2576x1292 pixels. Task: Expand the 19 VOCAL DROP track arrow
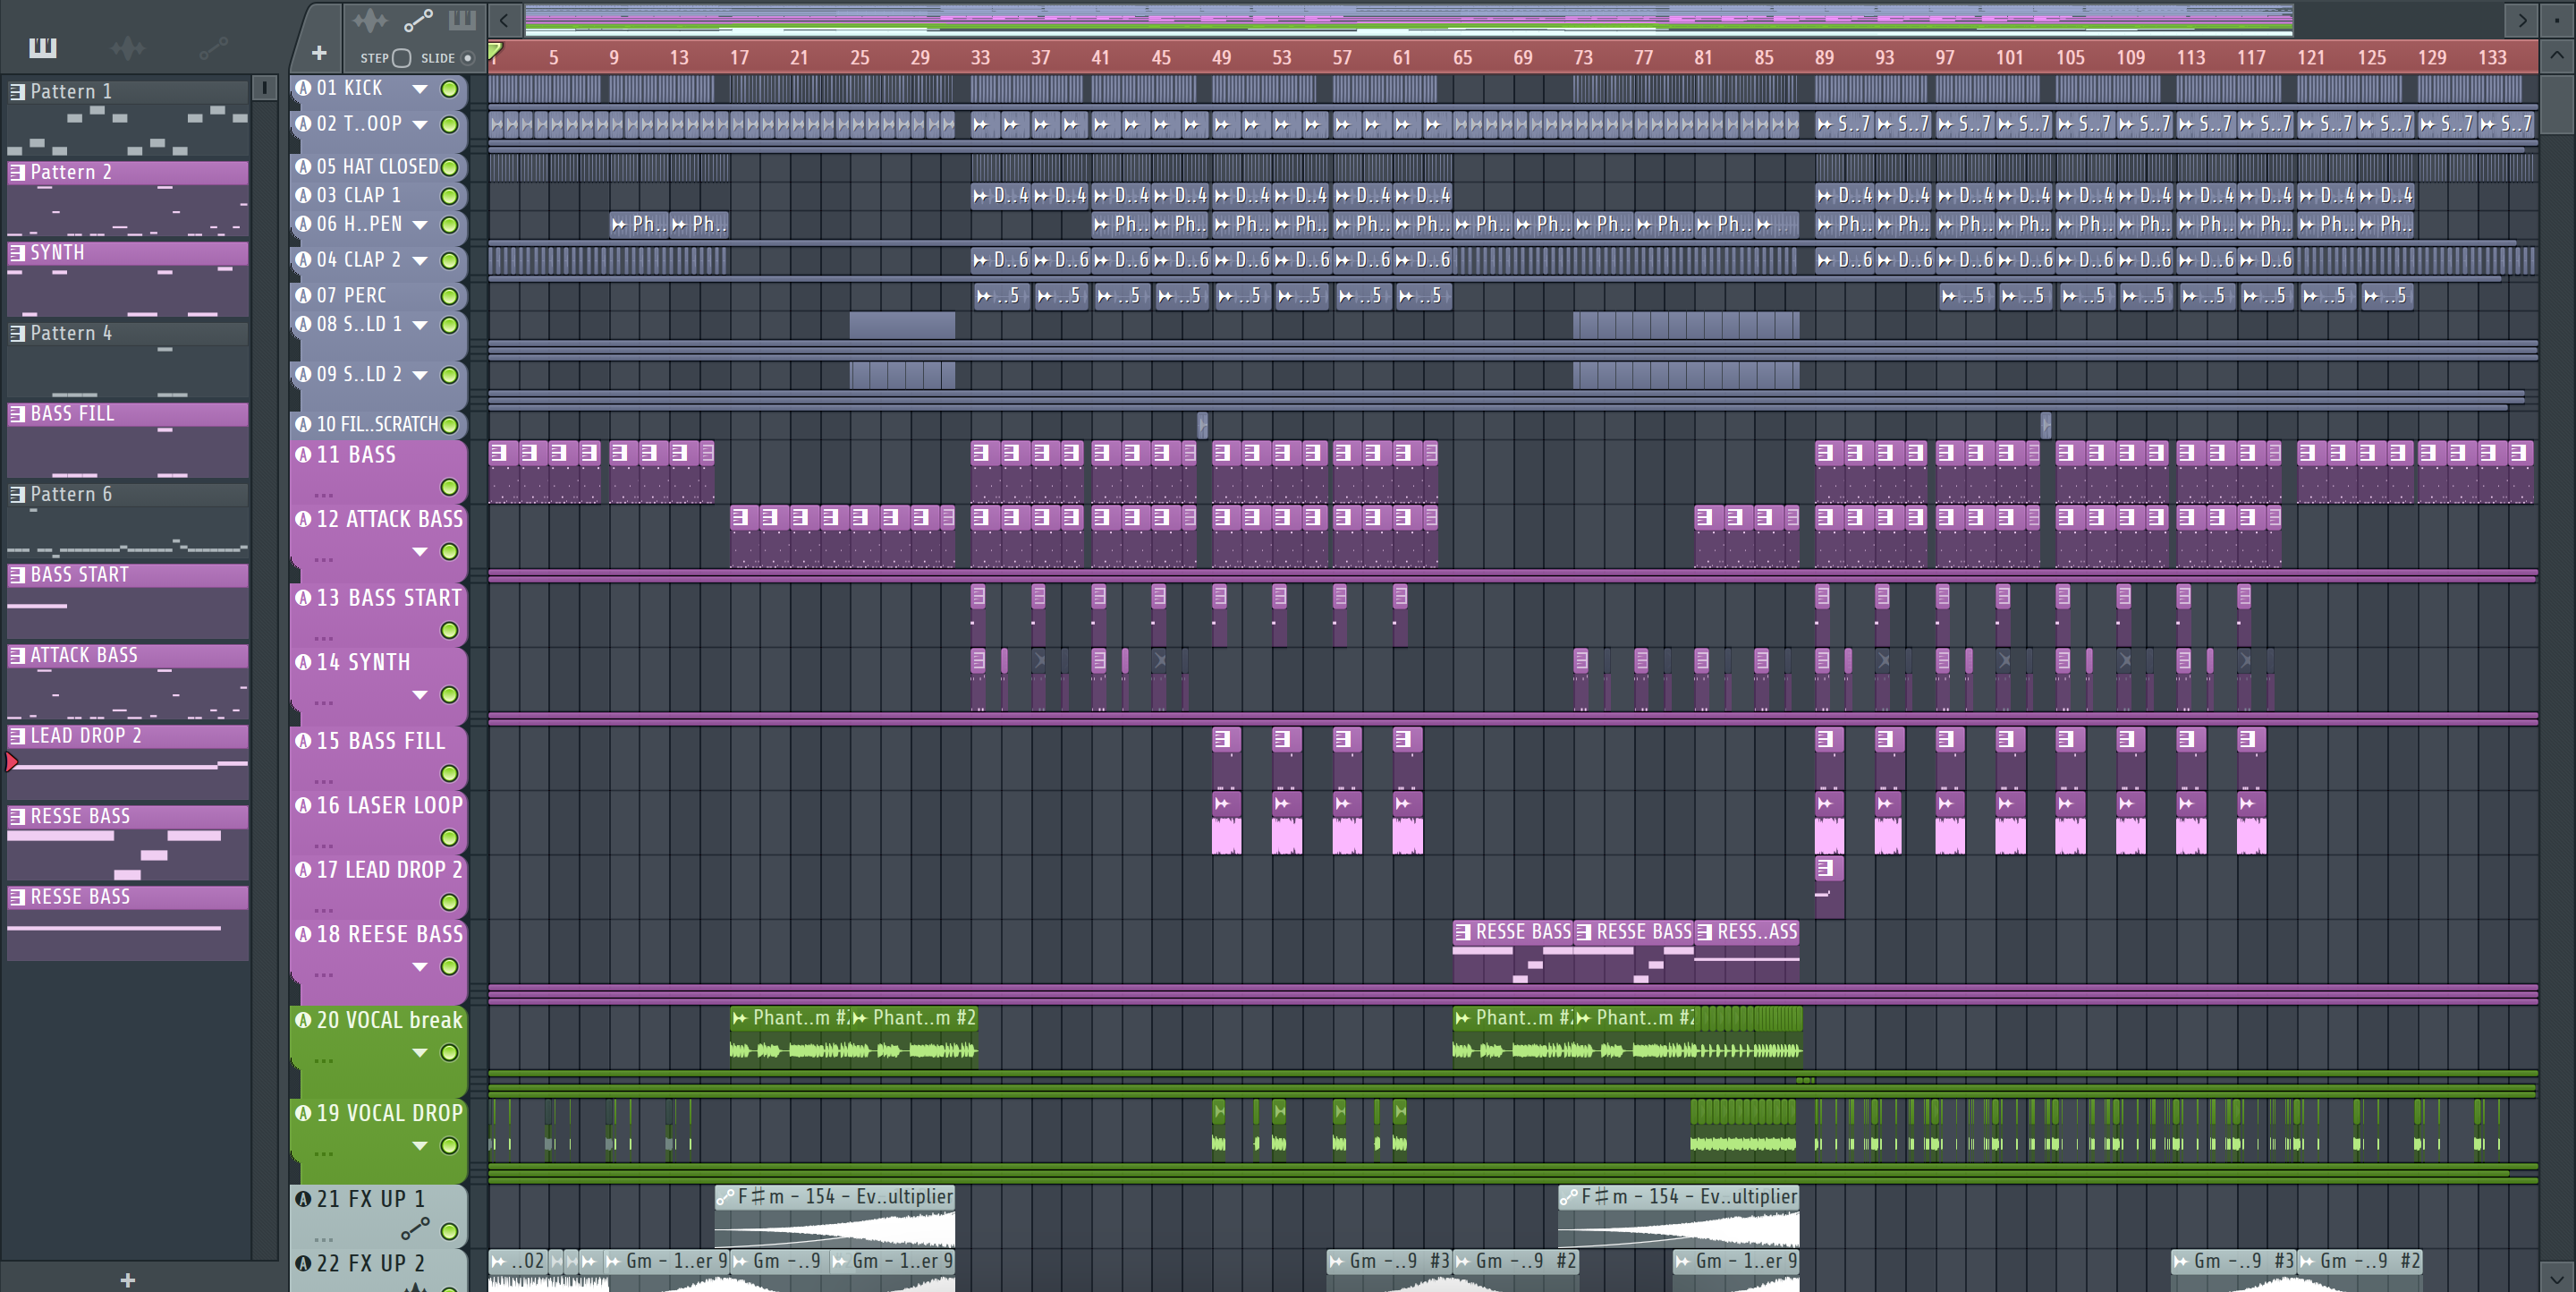pyautogui.click(x=420, y=1146)
